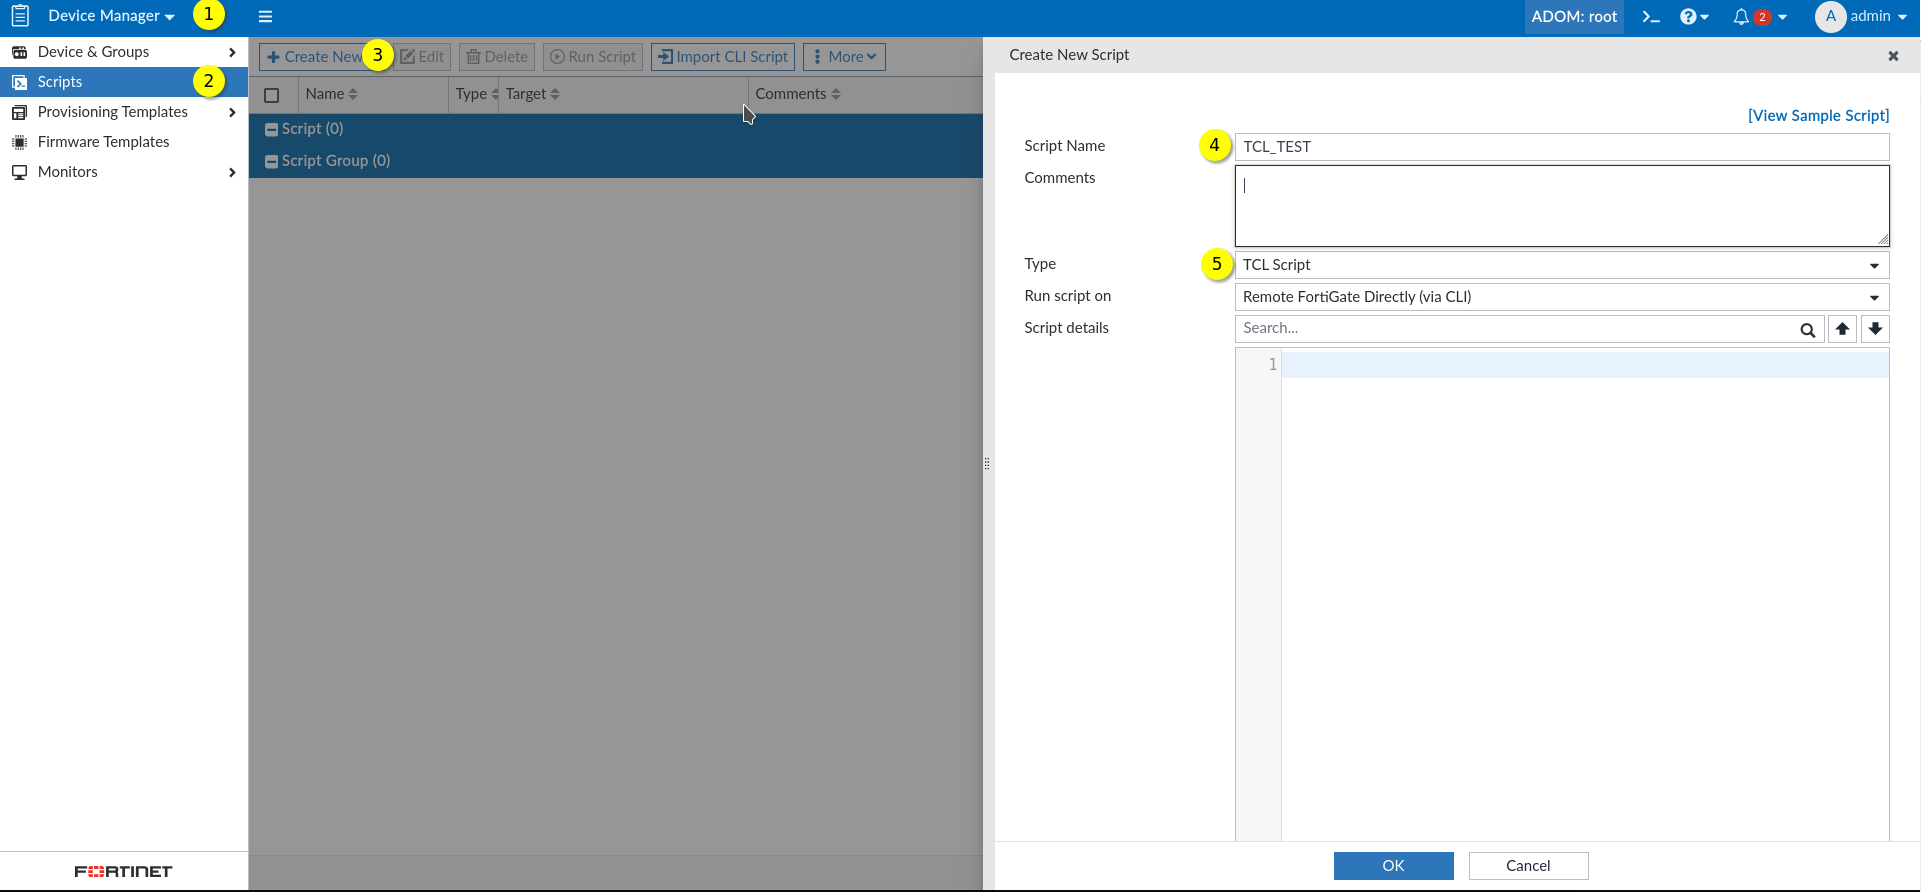Click line 1 of the script editor

[1585, 365]
